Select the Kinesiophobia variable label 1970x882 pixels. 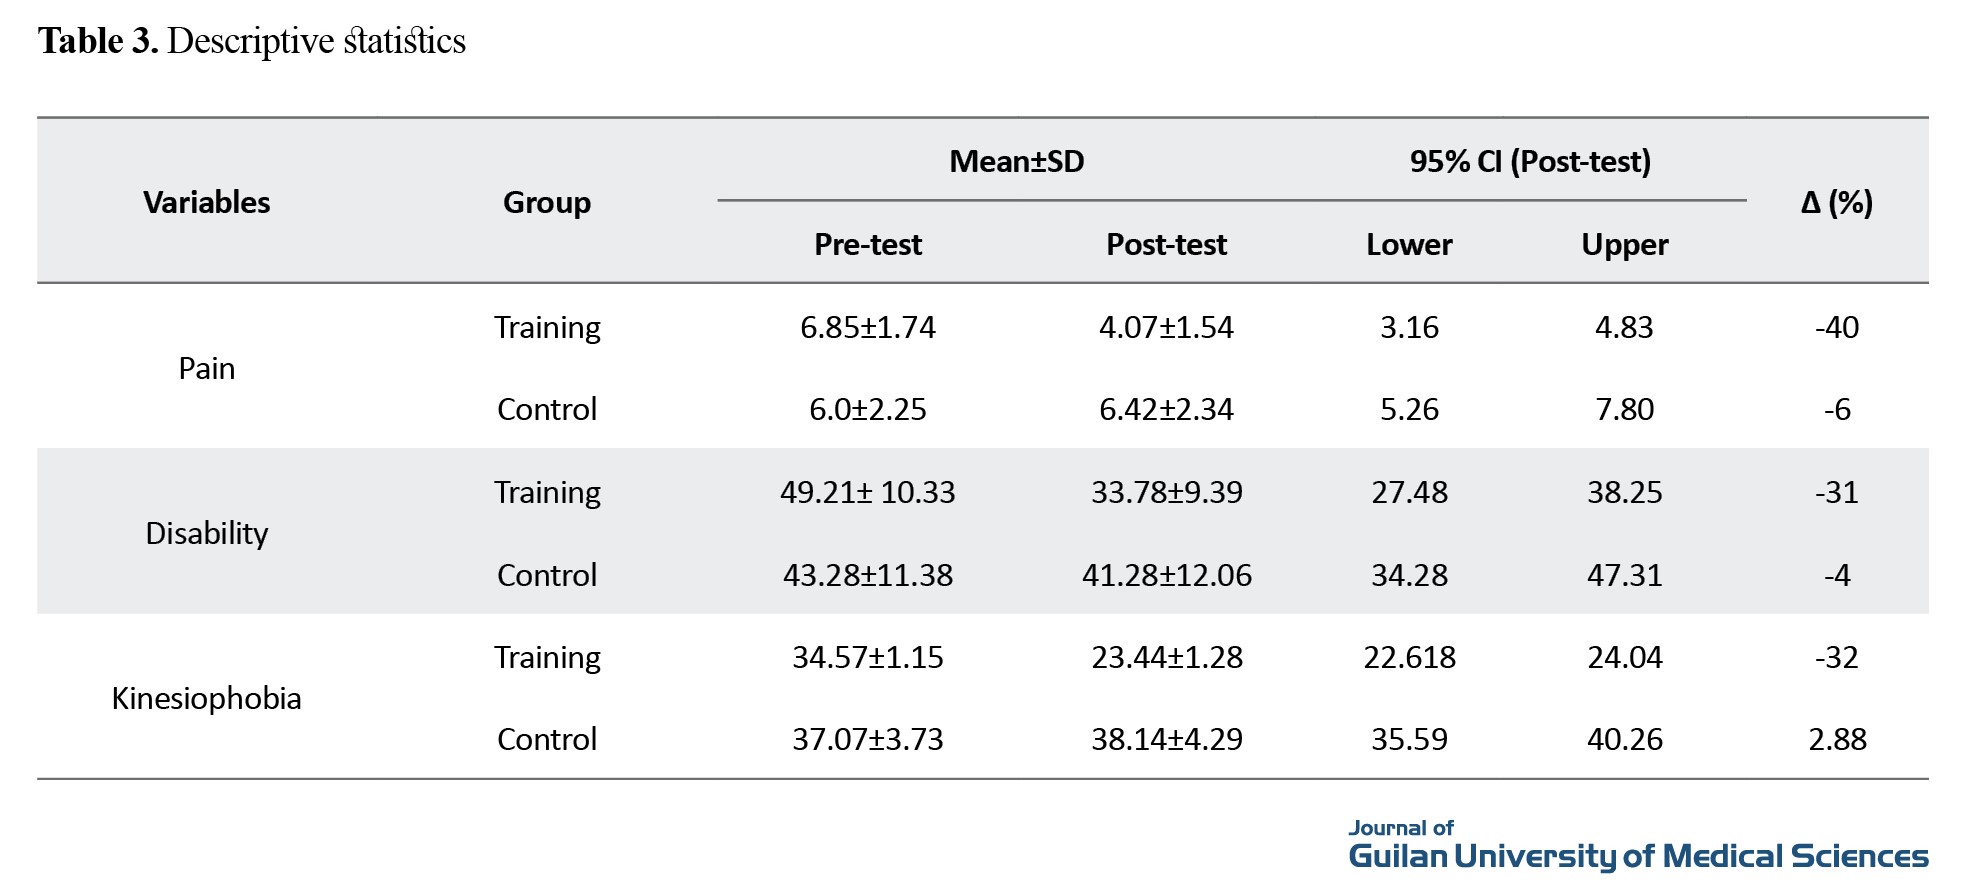point(207,698)
